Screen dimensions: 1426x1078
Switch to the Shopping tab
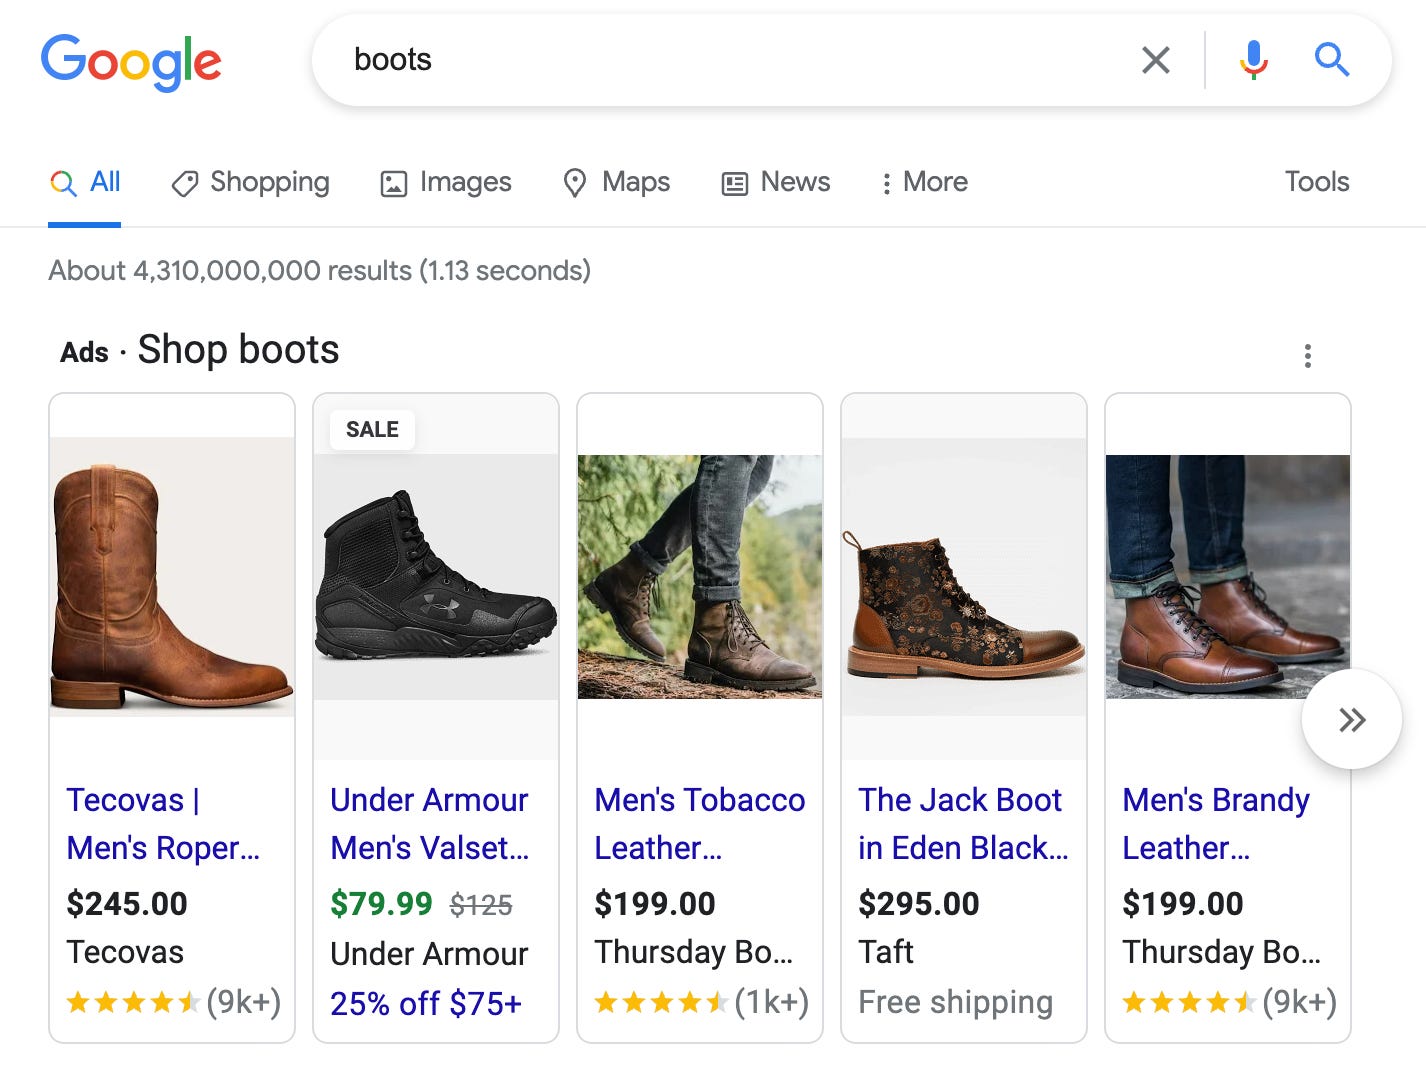tap(250, 182)
